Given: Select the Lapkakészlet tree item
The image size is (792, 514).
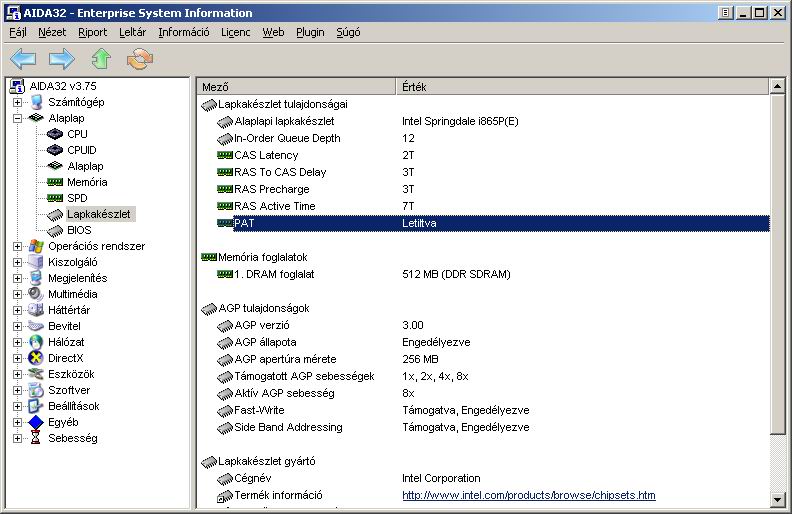Looking at the screenshot, I should coord(99,214).
